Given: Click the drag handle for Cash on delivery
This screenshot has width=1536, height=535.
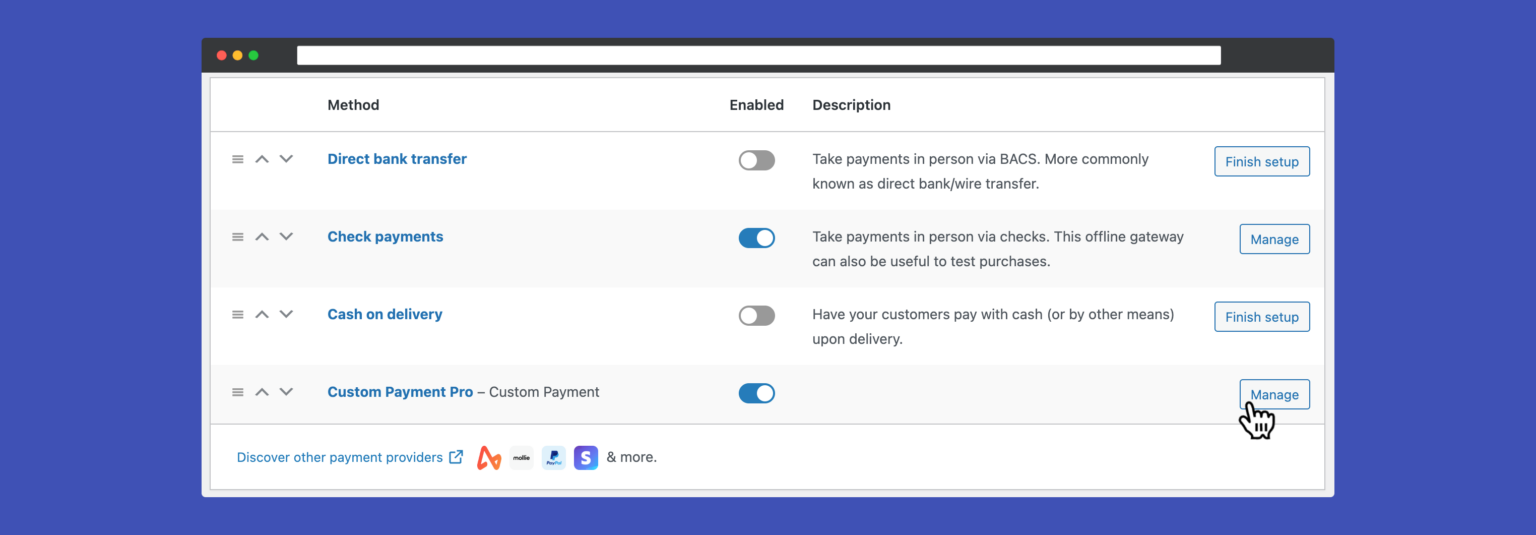Looking at the screenshot, I should tap(238, 314).
